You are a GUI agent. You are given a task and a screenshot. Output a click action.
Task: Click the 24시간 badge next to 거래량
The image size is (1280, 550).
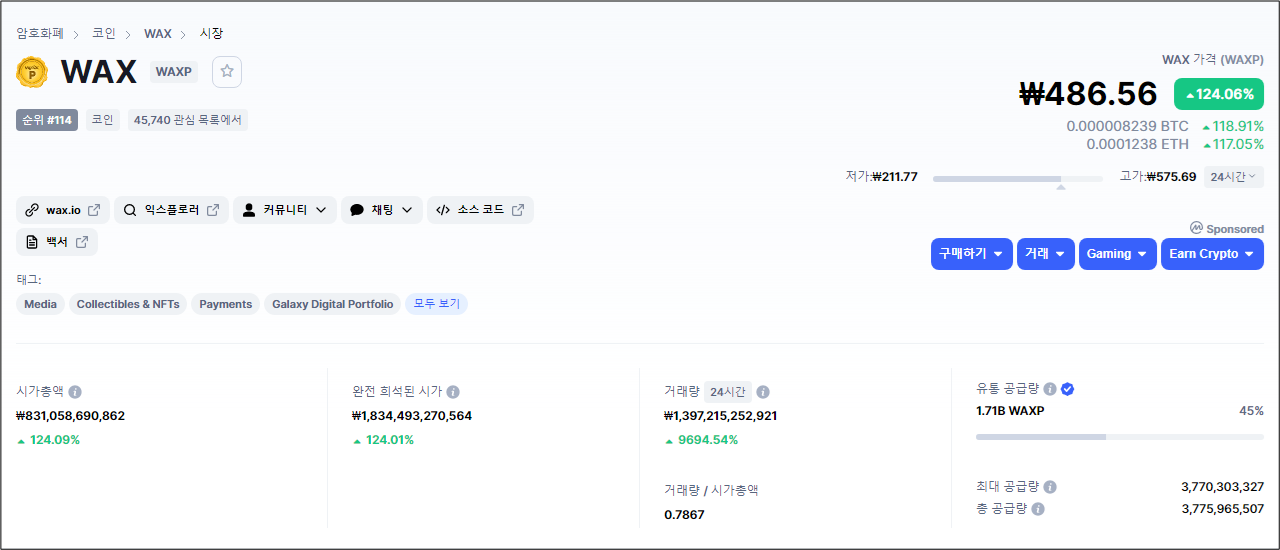727,392
